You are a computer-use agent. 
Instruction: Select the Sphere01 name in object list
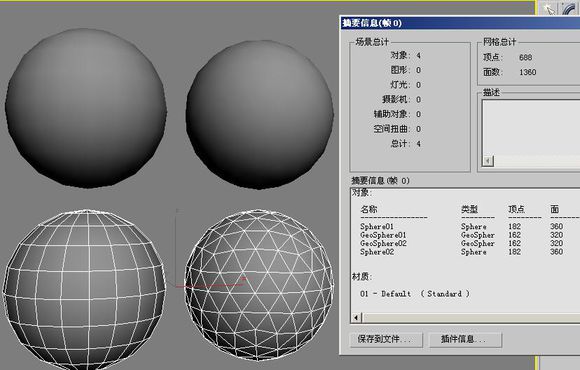pyautogui.click(x=377, y=226)
